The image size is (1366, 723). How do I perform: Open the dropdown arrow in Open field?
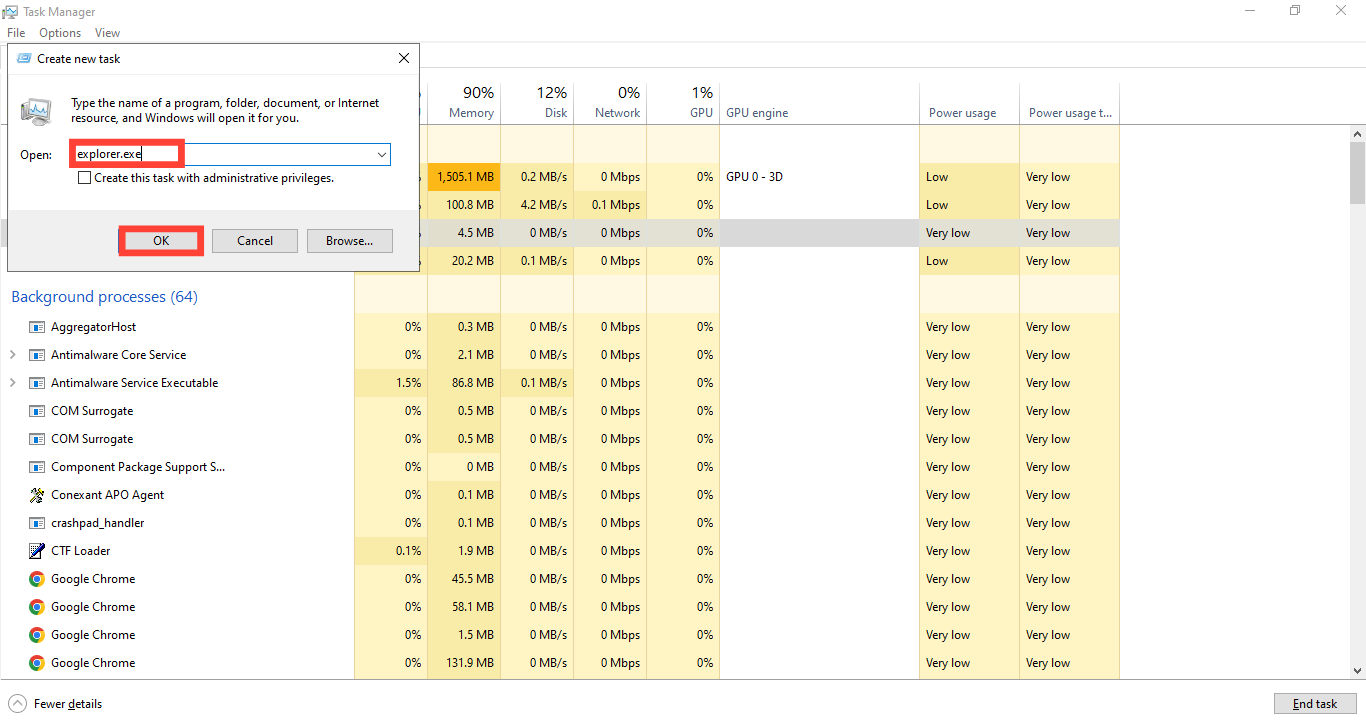382,155
